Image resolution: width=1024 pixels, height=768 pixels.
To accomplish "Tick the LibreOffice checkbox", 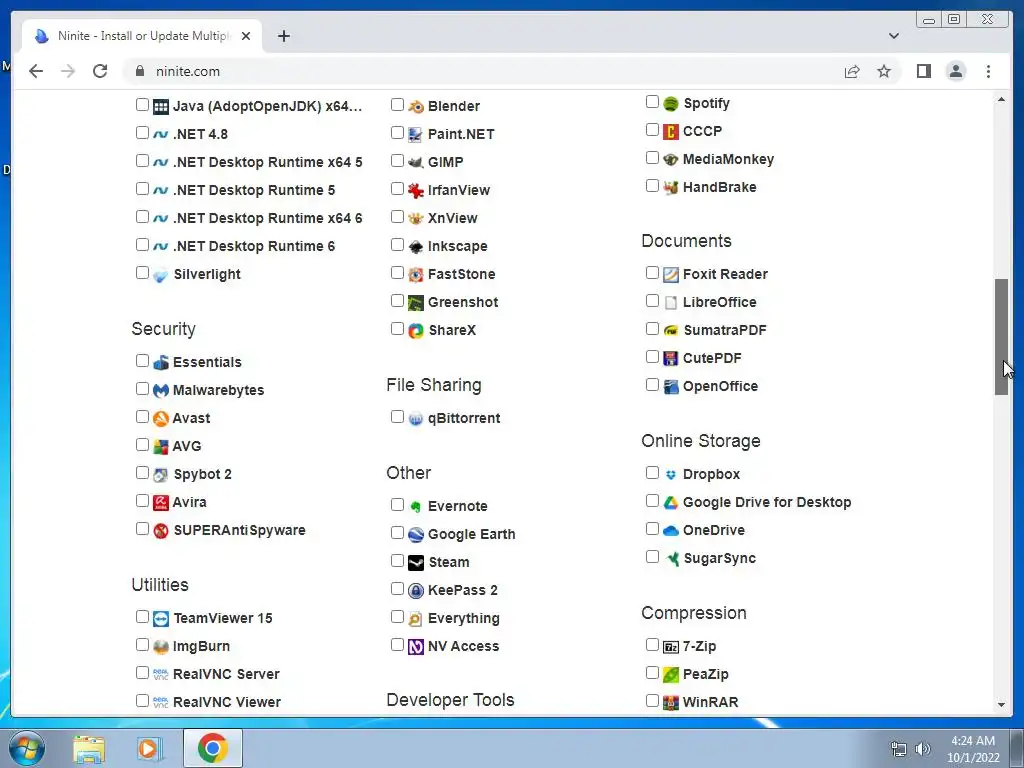I will tap(652, 301).
